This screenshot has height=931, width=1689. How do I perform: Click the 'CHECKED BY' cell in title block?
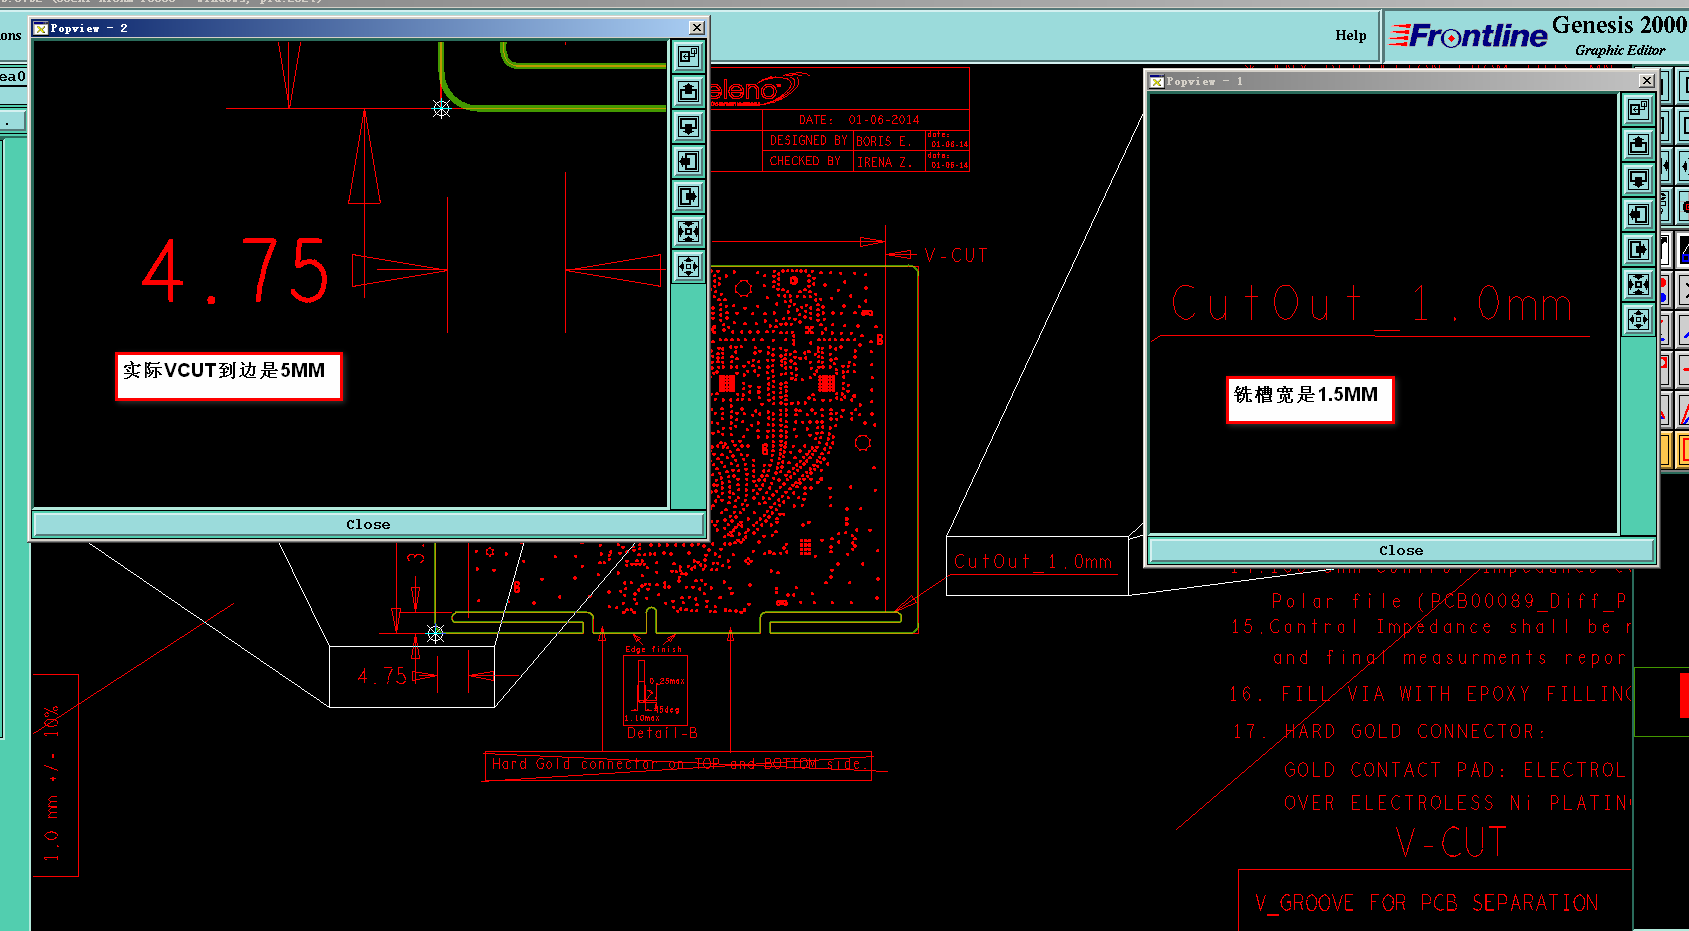click(806, 161)
